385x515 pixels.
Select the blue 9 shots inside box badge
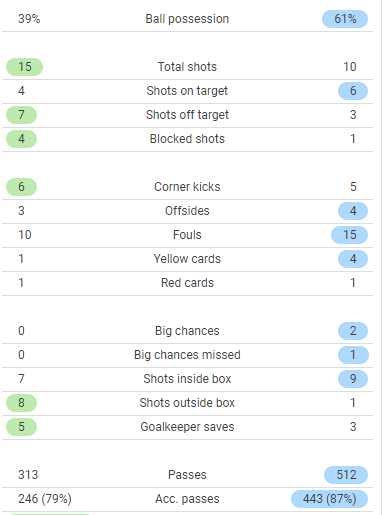click(353, 379)
